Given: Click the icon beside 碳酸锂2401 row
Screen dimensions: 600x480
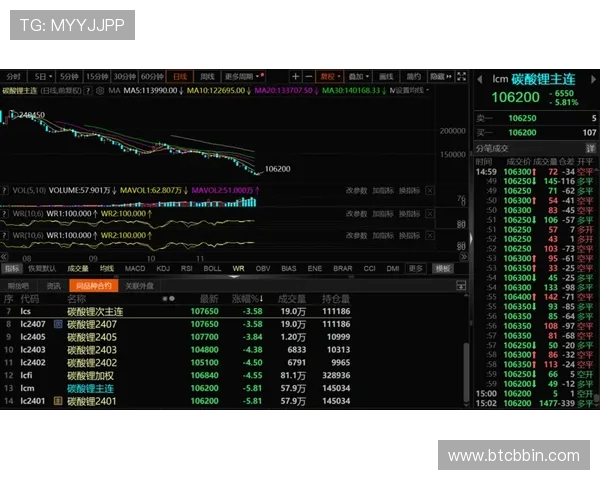Looking at the screenshot, I should [x=58, y=401].
